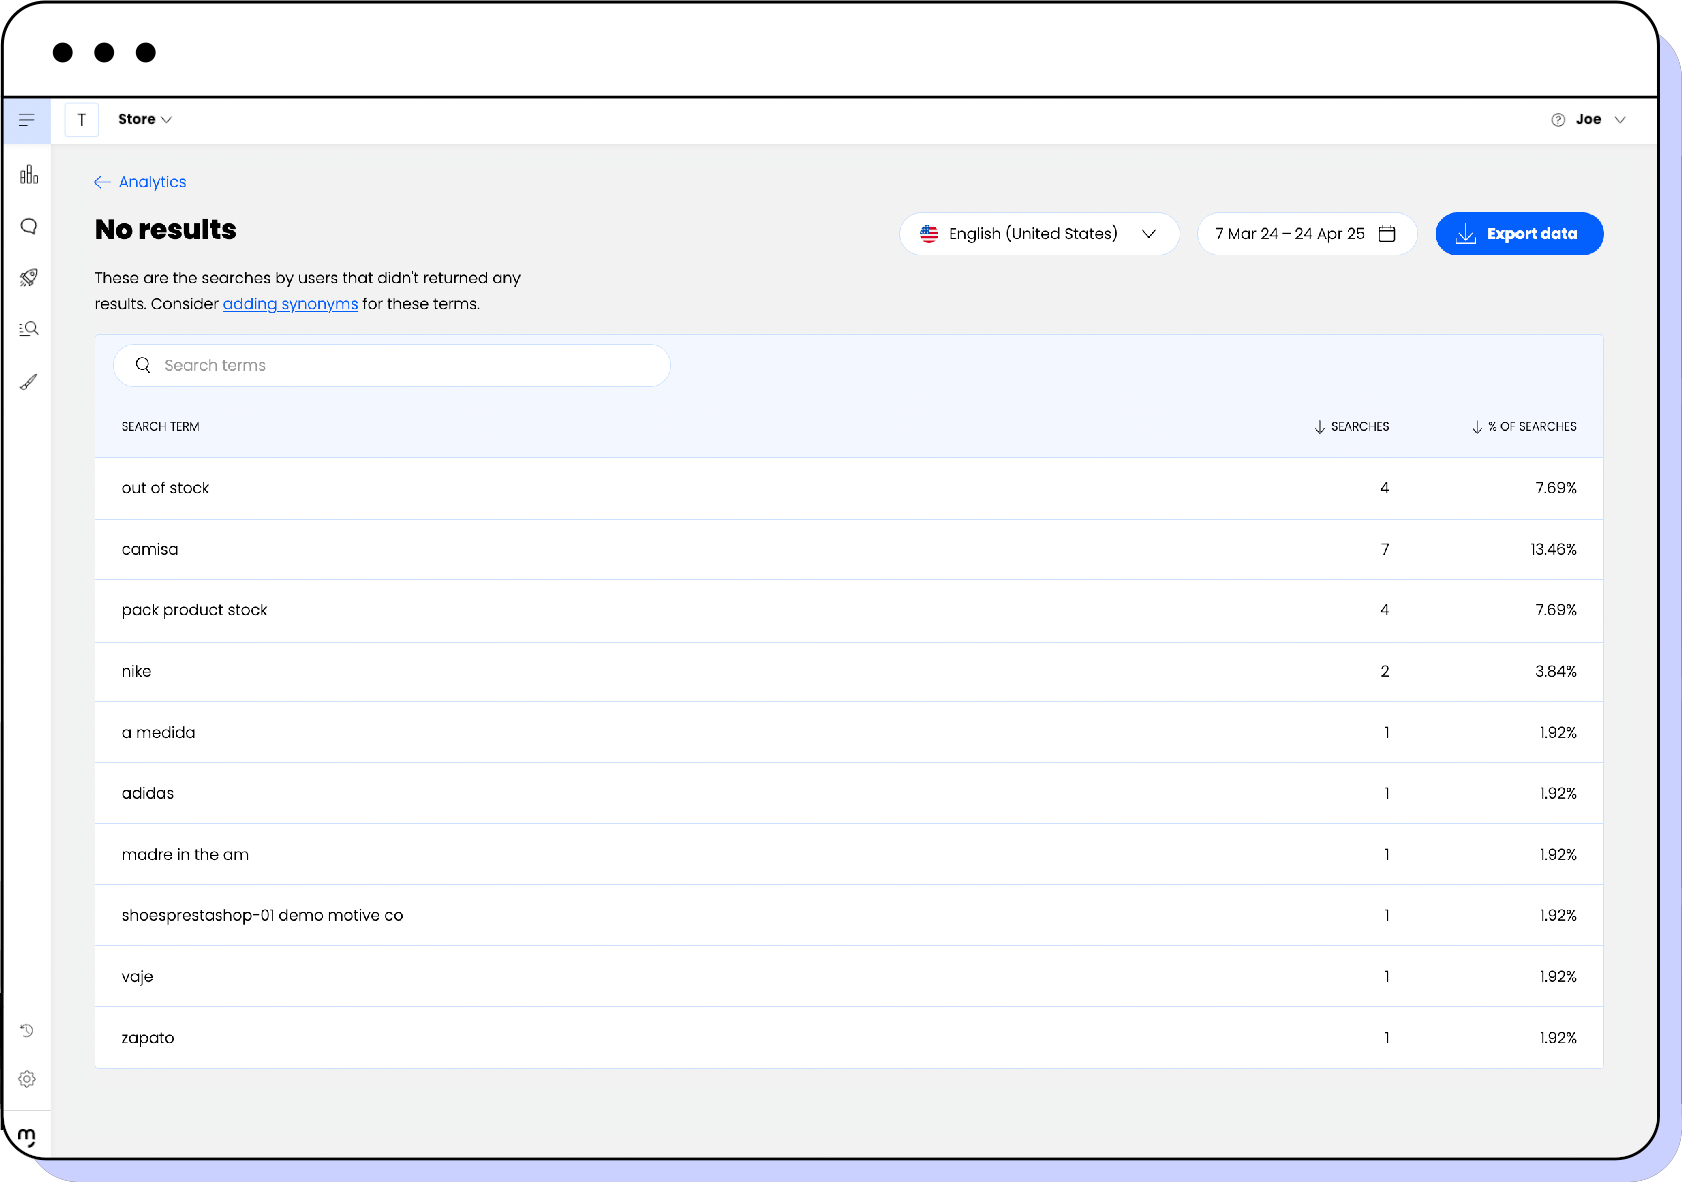Open the analytics bar chart icon
This screenshot has width=1682, height=1182.
pyautogui.click(x=29, y=175)
